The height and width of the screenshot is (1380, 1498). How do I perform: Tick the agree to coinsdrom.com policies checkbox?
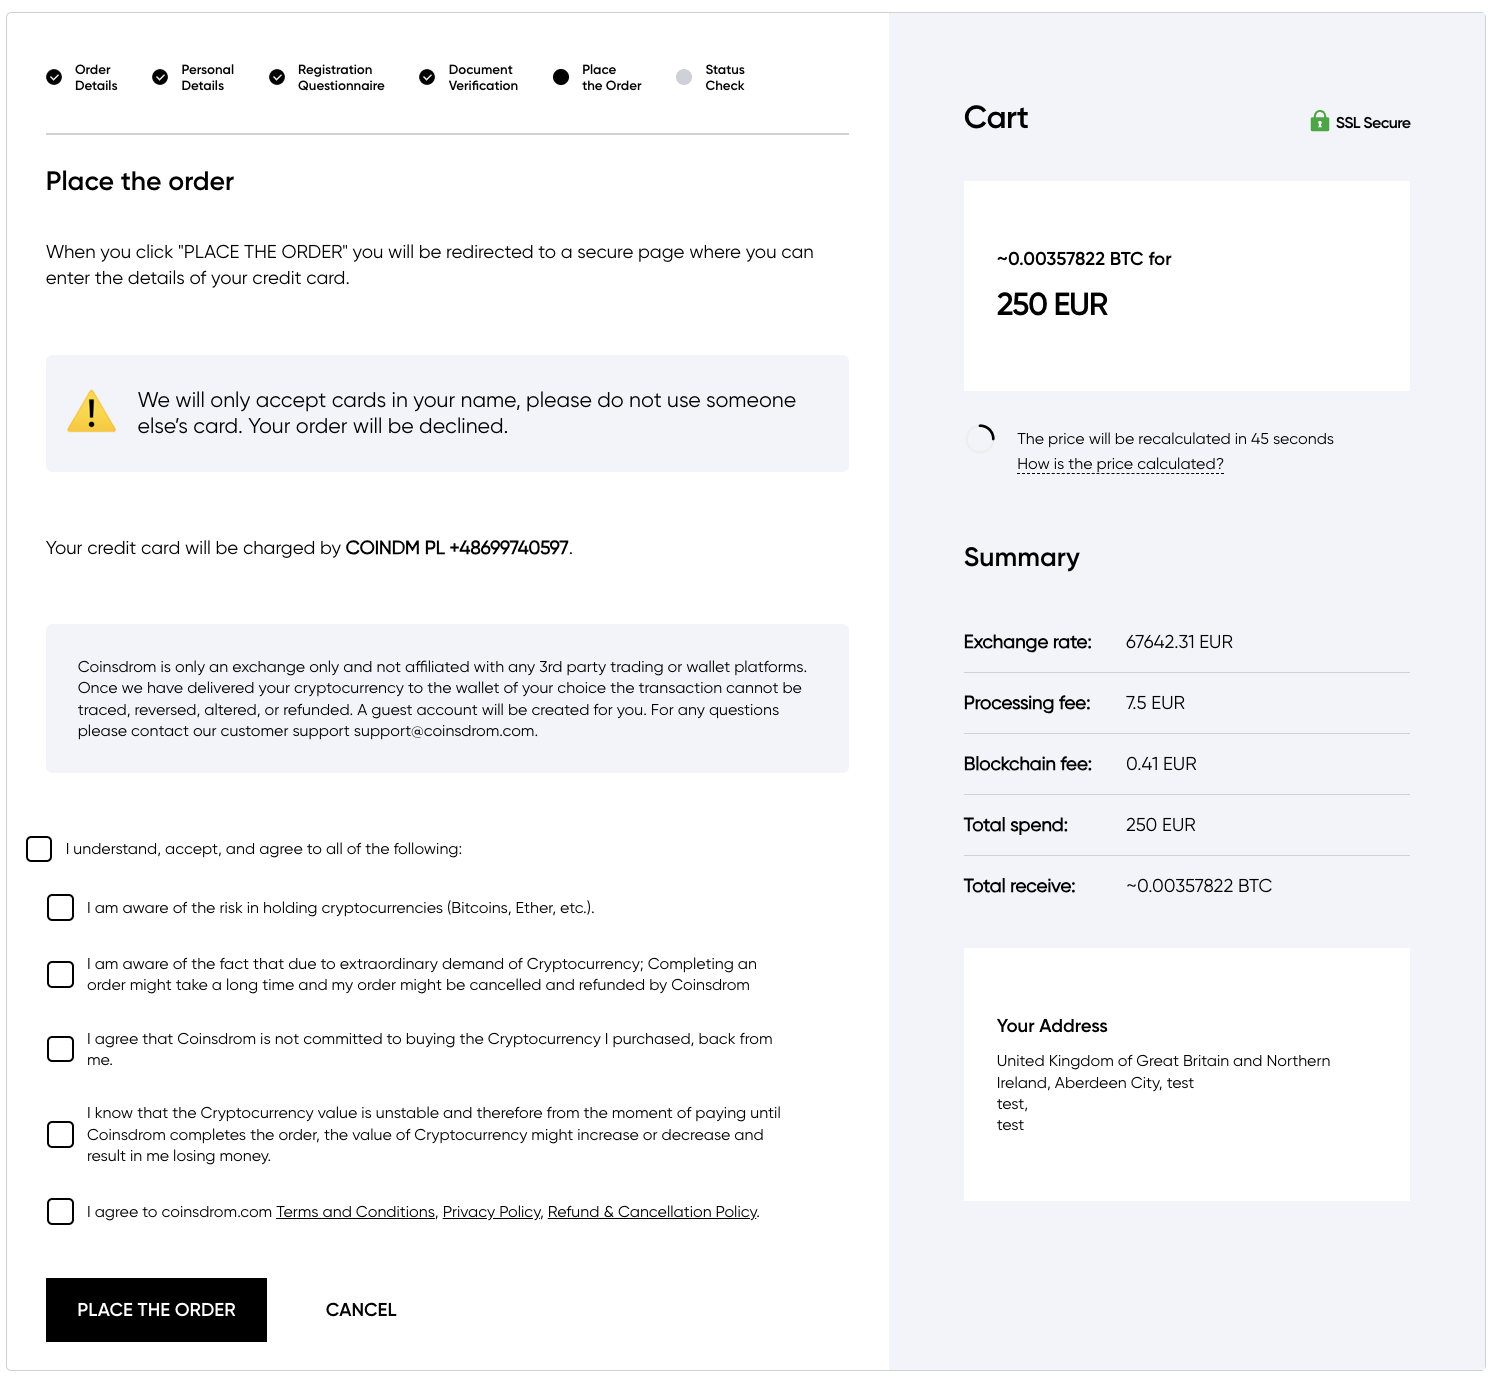click(x=61, y=1211)
